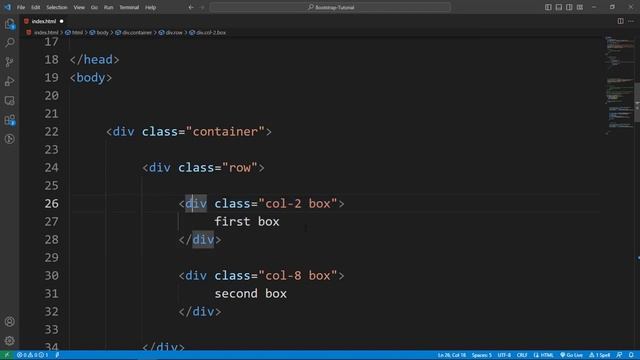640x360 pixels.
Task: Expand the index.html breadcrumb
Action: (x=43, y=33)
